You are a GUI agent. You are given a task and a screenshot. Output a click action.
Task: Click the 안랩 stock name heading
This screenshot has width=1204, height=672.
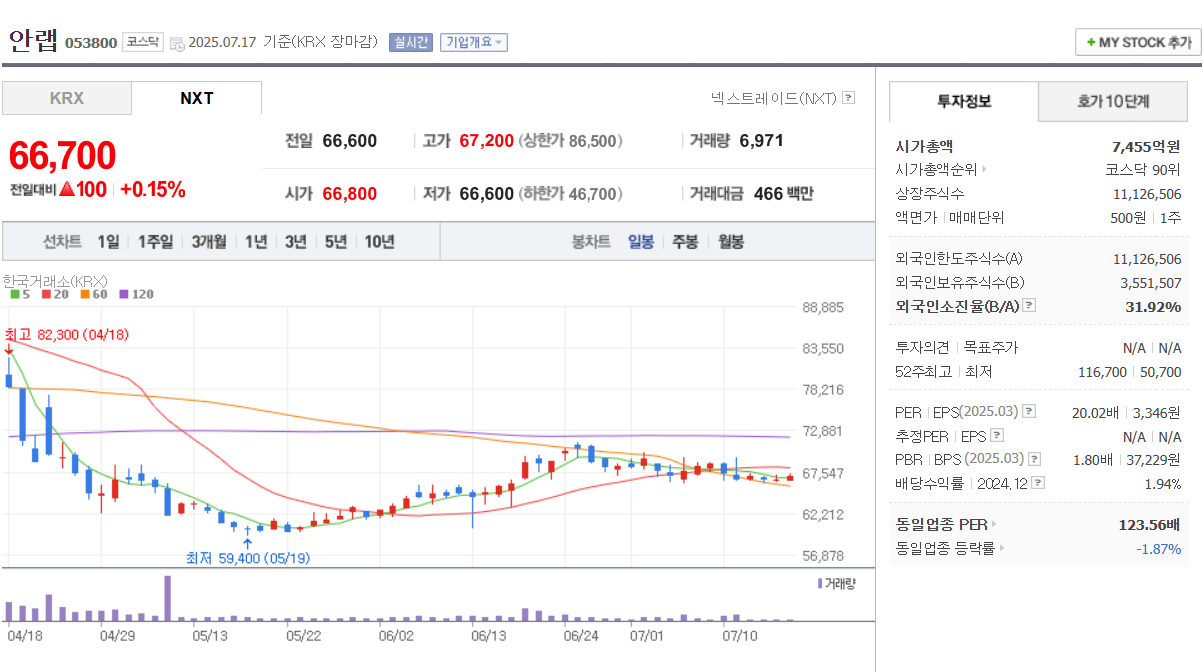coord(33,41)
